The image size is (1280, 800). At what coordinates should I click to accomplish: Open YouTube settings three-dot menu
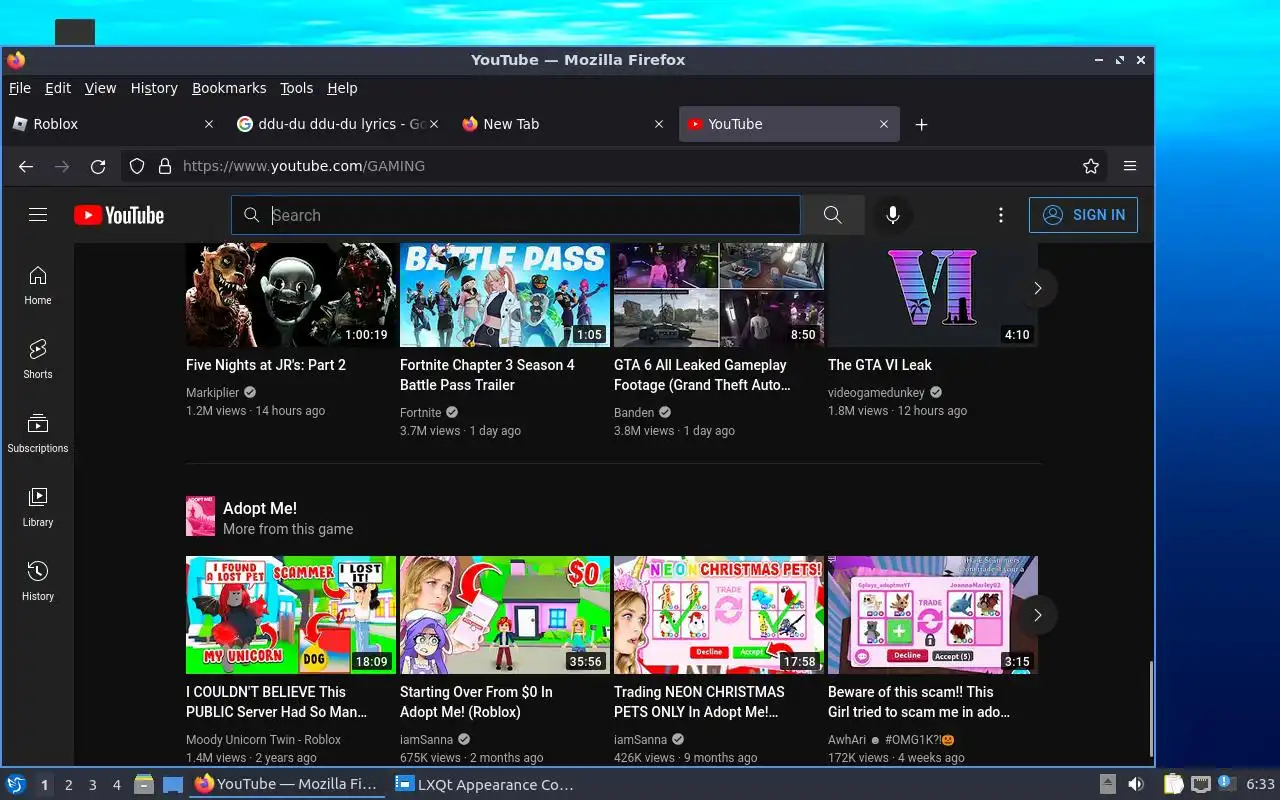pyautogui.click(x=1001, y=215)
